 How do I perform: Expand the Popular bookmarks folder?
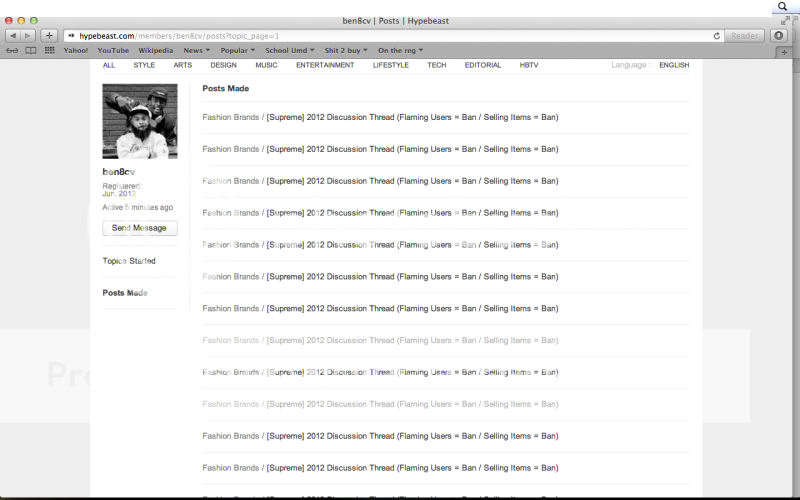(x=237, y=50)
